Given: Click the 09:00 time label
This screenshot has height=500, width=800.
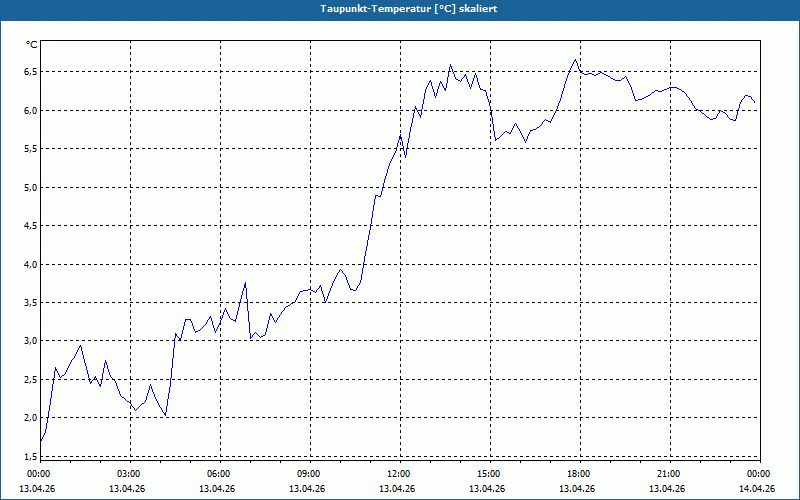Looking at the screenshot, I should point(310,474).
